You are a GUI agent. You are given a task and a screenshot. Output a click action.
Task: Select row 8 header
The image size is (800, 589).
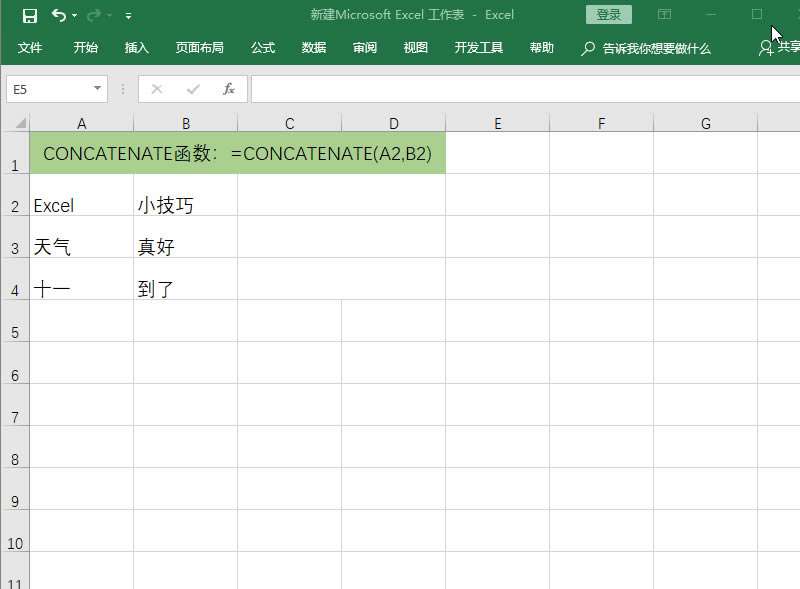tap(15, 447)
